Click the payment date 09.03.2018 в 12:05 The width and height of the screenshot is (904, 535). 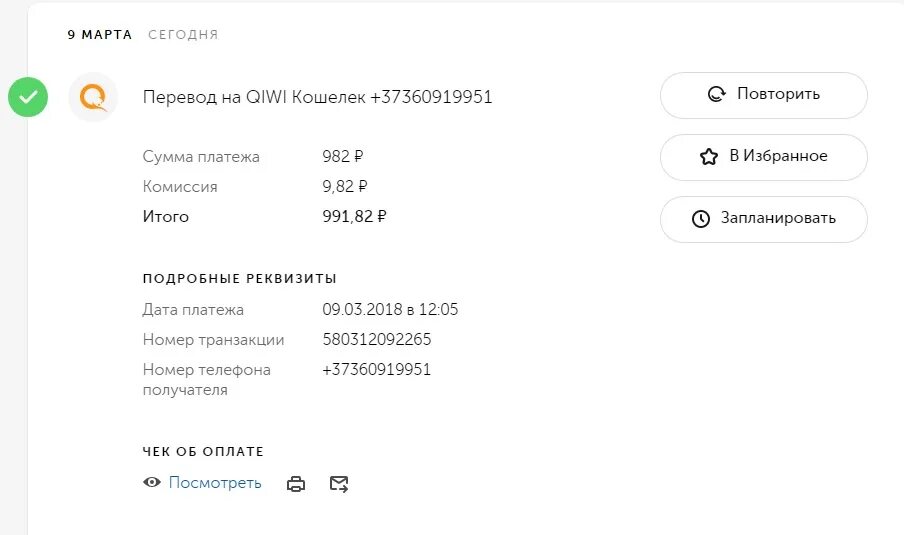pyautogui.click(x=390, y=309)
